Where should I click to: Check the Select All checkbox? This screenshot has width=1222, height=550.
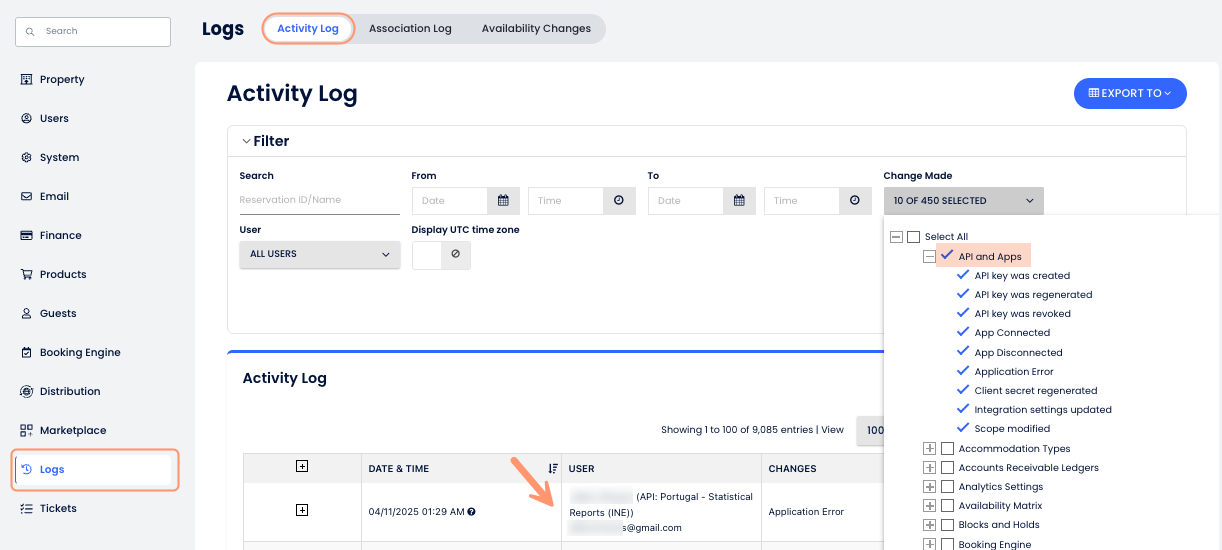coord(913,237)
